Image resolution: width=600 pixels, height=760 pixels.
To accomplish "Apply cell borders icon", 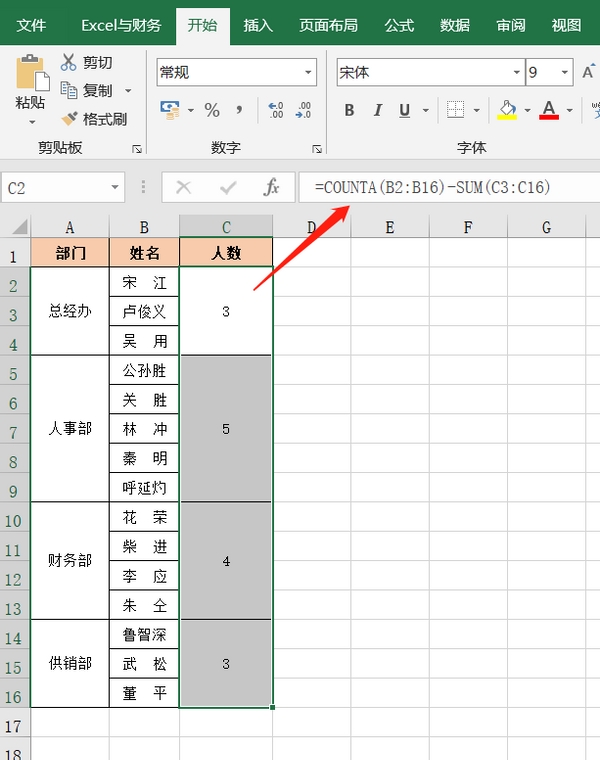I will pyautogui.click(x=455, y=110).
